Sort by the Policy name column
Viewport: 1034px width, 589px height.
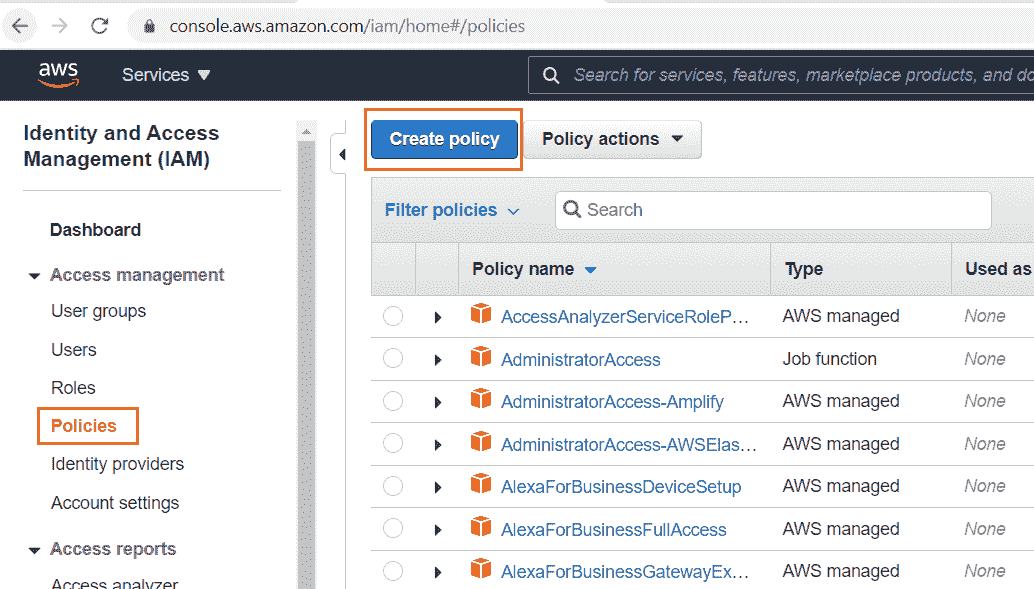534,269
